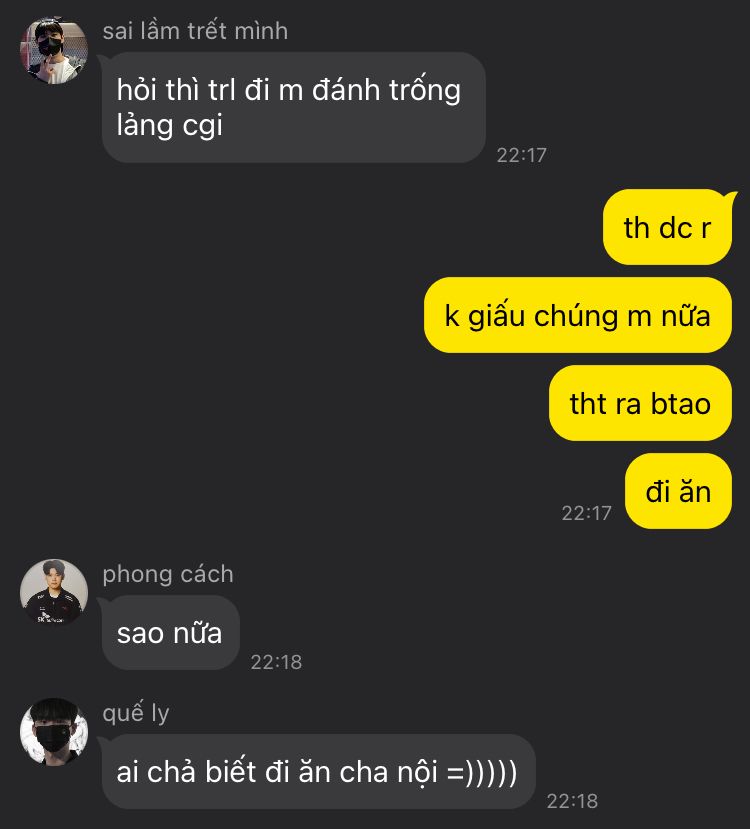Open the avatar of sai lầm trết mình
The image size is (750, 829).
pos(53,50)
